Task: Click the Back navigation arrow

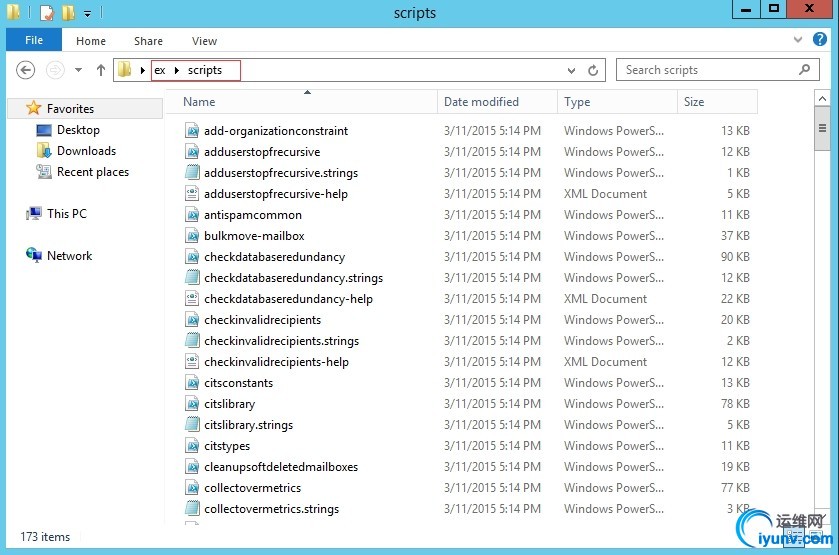Action: tap(25, 70)
